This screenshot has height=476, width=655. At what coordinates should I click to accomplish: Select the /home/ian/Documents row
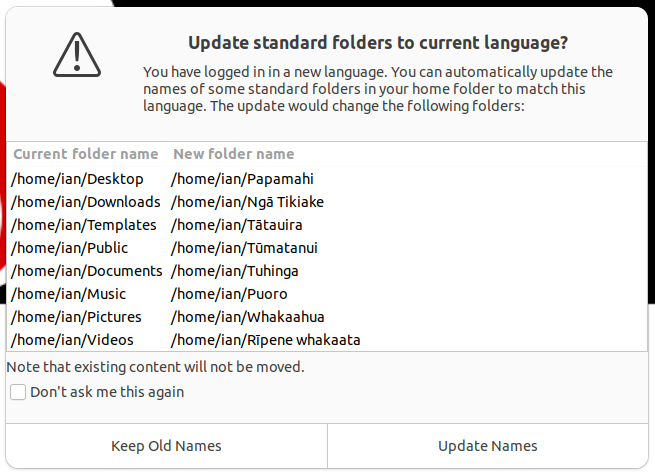click(x=86, y=271)
